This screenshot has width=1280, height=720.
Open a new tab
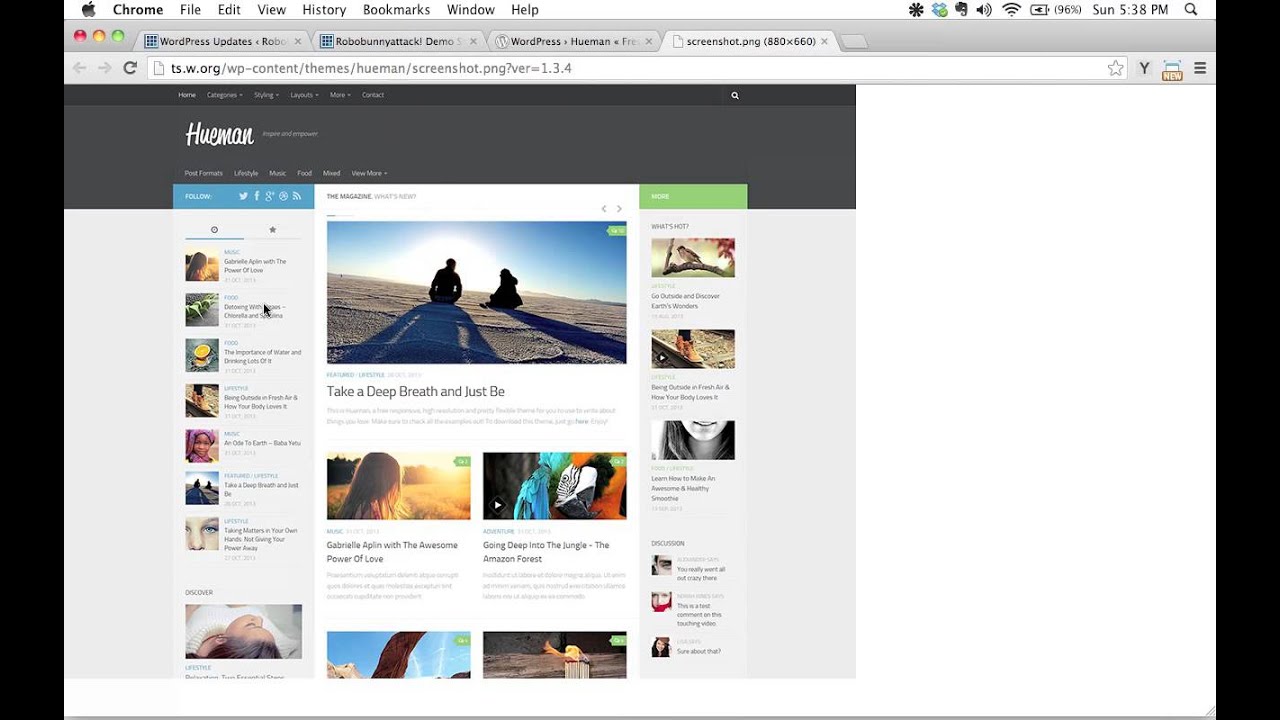click(x=854, y=41)
